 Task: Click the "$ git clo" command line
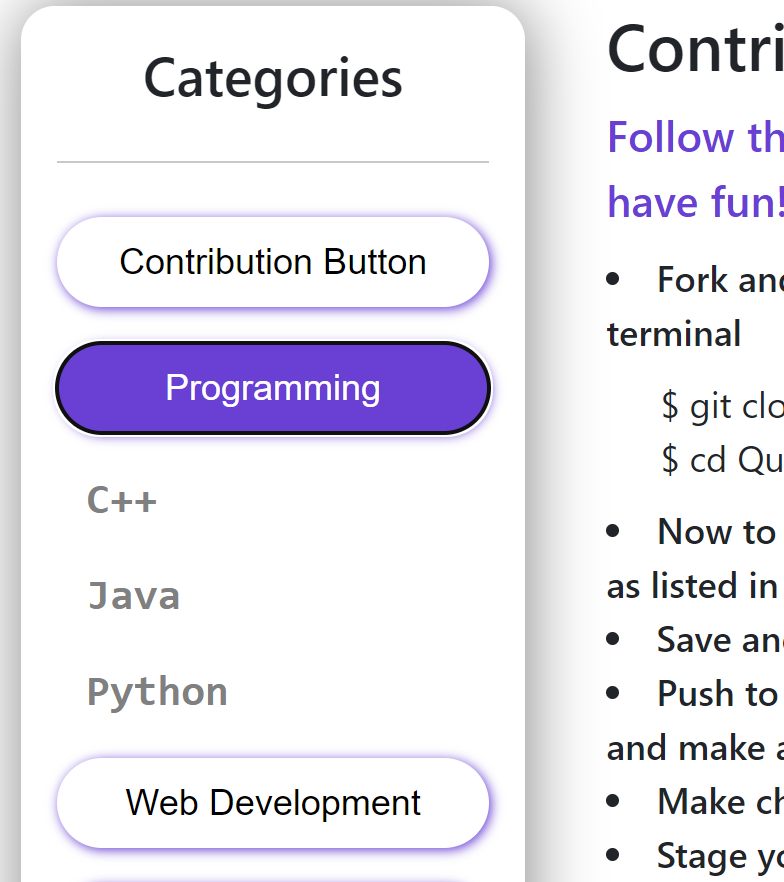point(722,406)
